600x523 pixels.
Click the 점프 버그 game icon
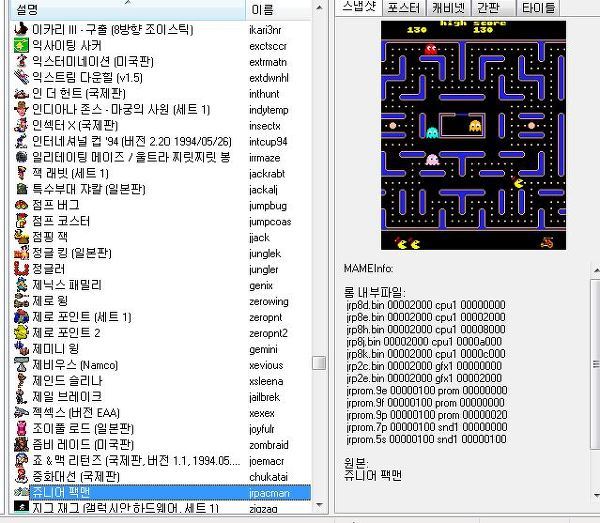21,205
